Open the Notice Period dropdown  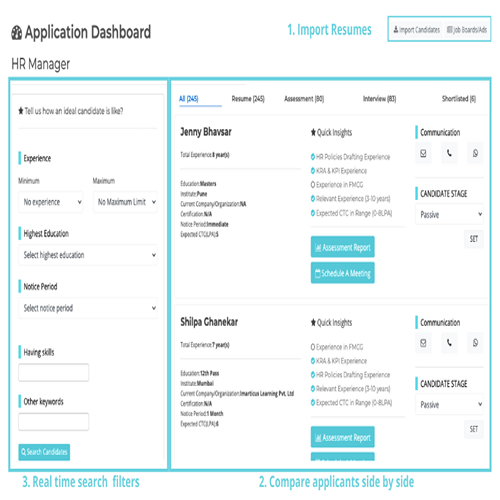tap(88, 308)
